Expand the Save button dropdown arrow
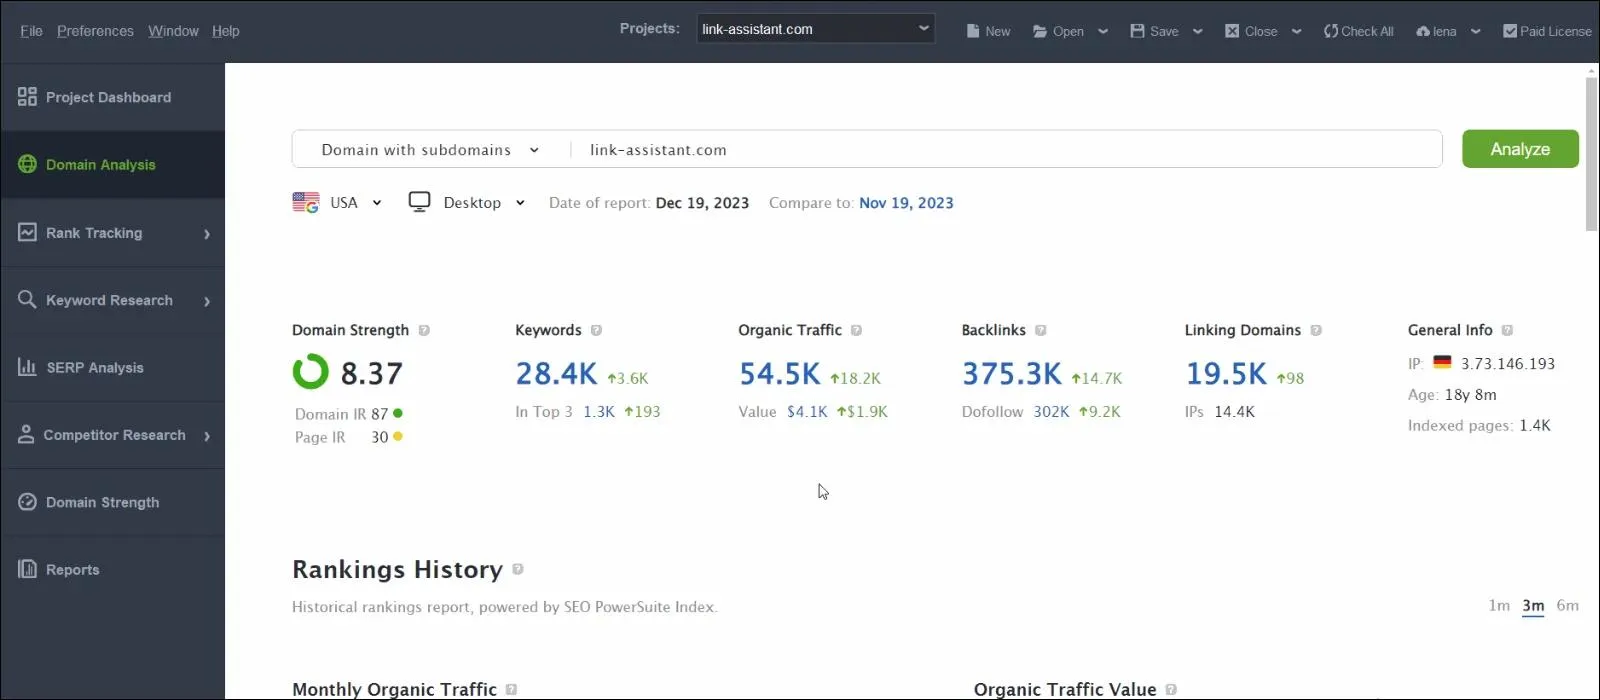This screenshot has width=1600, height=700. [x=1198, y=31]
